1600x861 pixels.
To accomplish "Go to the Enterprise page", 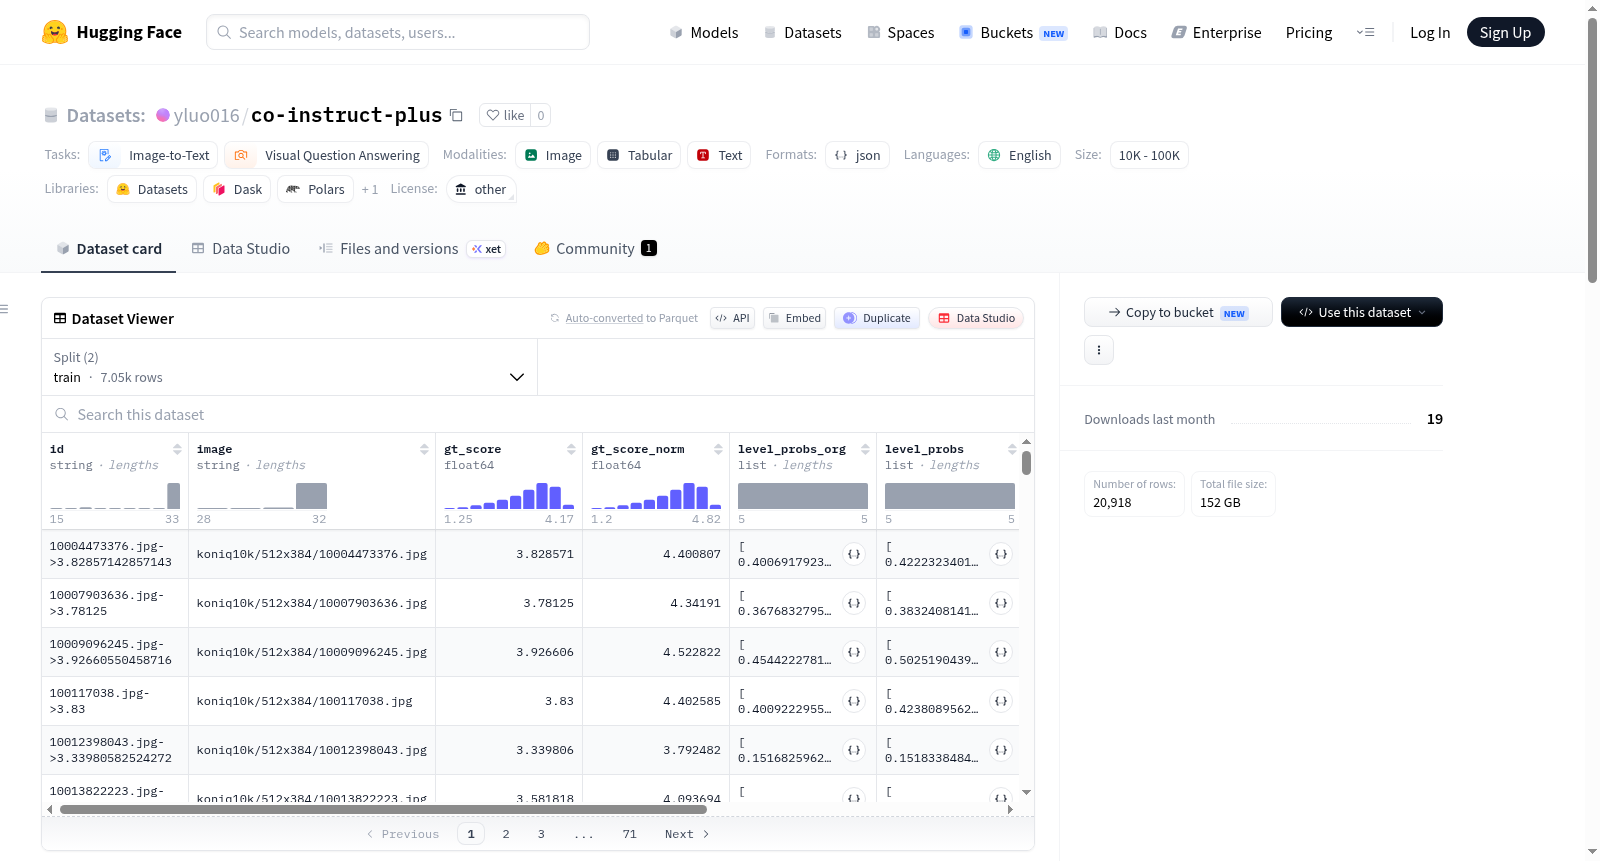I will tap(1217, 32).
